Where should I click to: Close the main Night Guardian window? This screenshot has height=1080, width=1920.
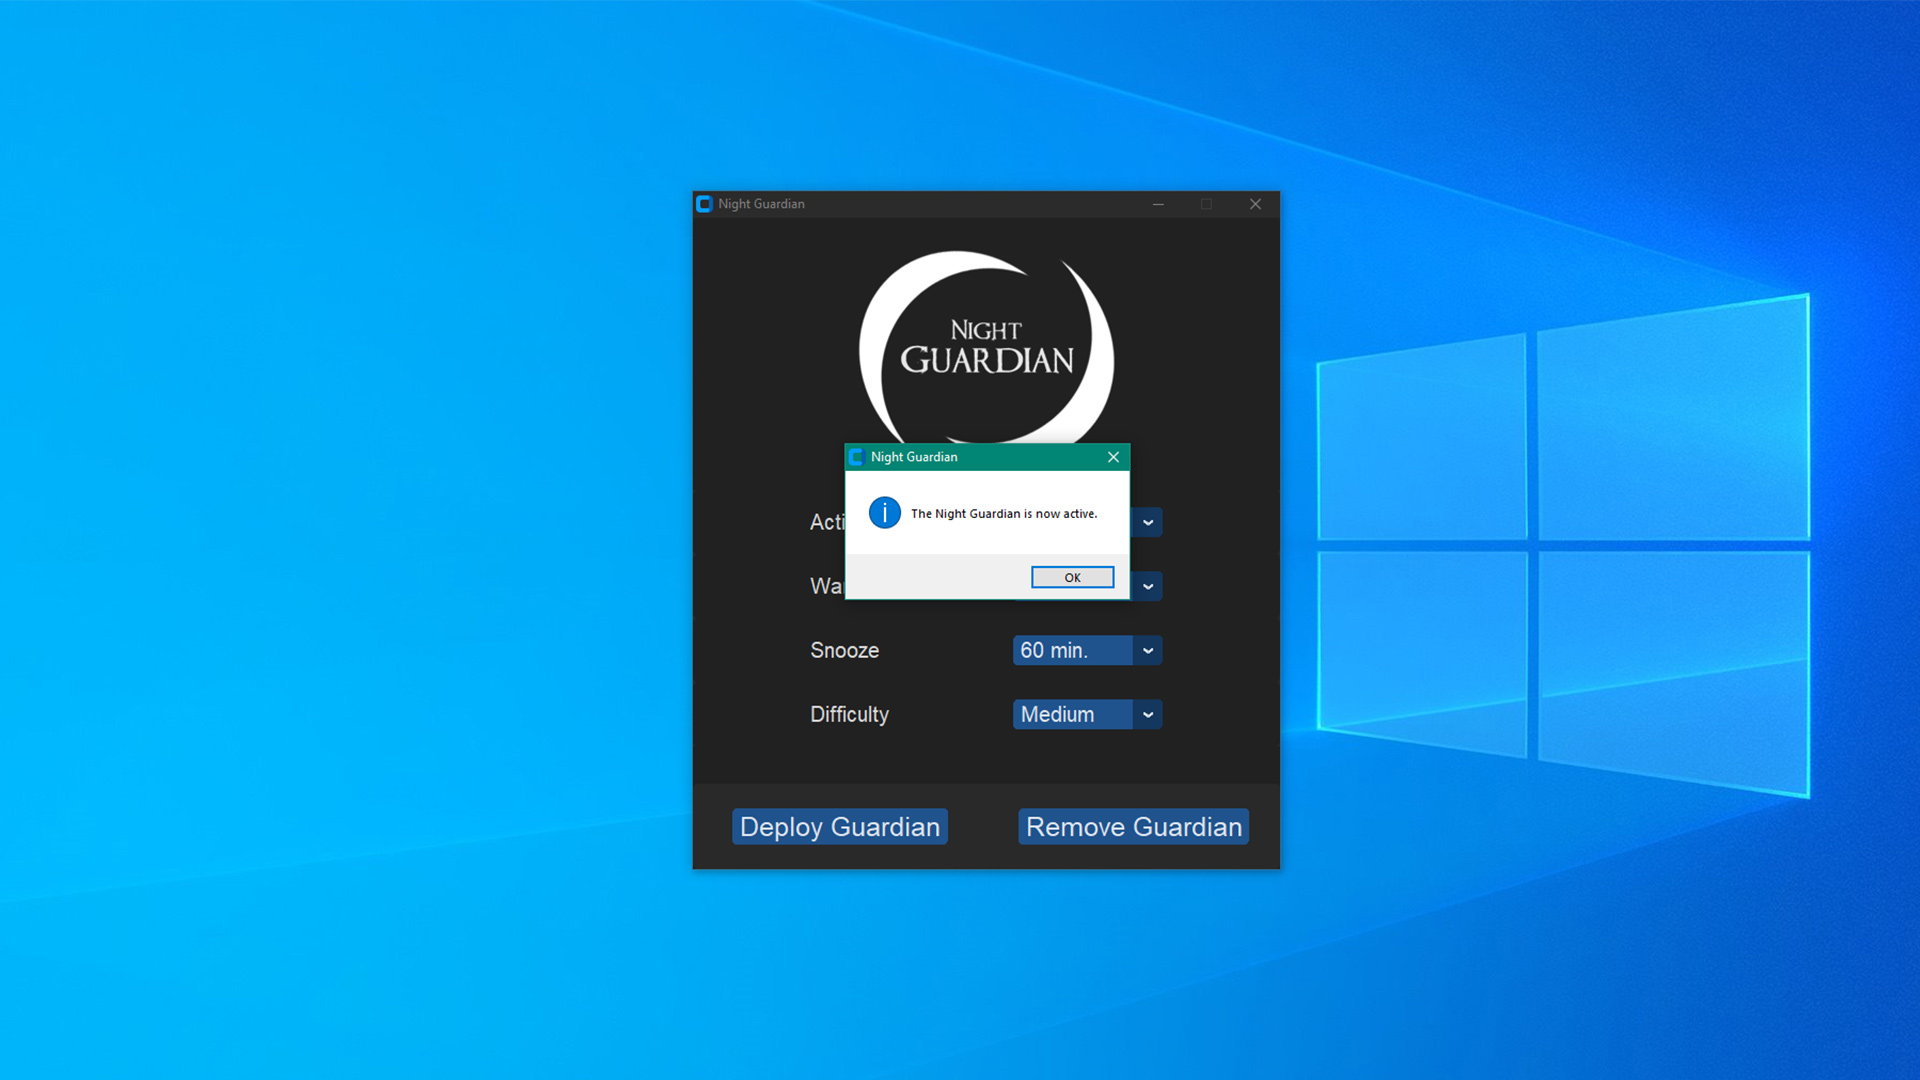[x=1255, y=204]
